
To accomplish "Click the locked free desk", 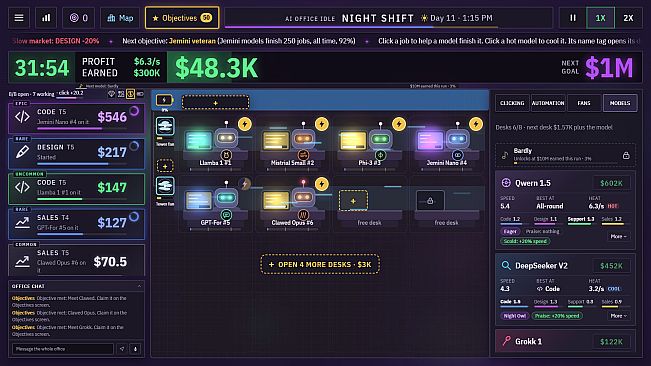I will click(430, 201).
